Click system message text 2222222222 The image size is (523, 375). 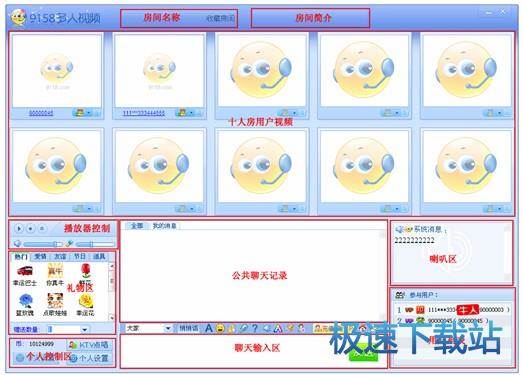(x=414, y=240)
